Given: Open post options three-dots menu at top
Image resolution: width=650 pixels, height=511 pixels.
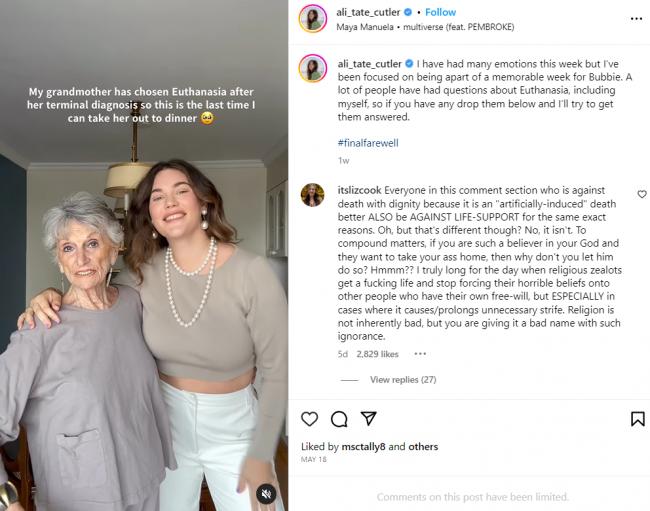Looking at the screenshot, I should pos(636,19).
